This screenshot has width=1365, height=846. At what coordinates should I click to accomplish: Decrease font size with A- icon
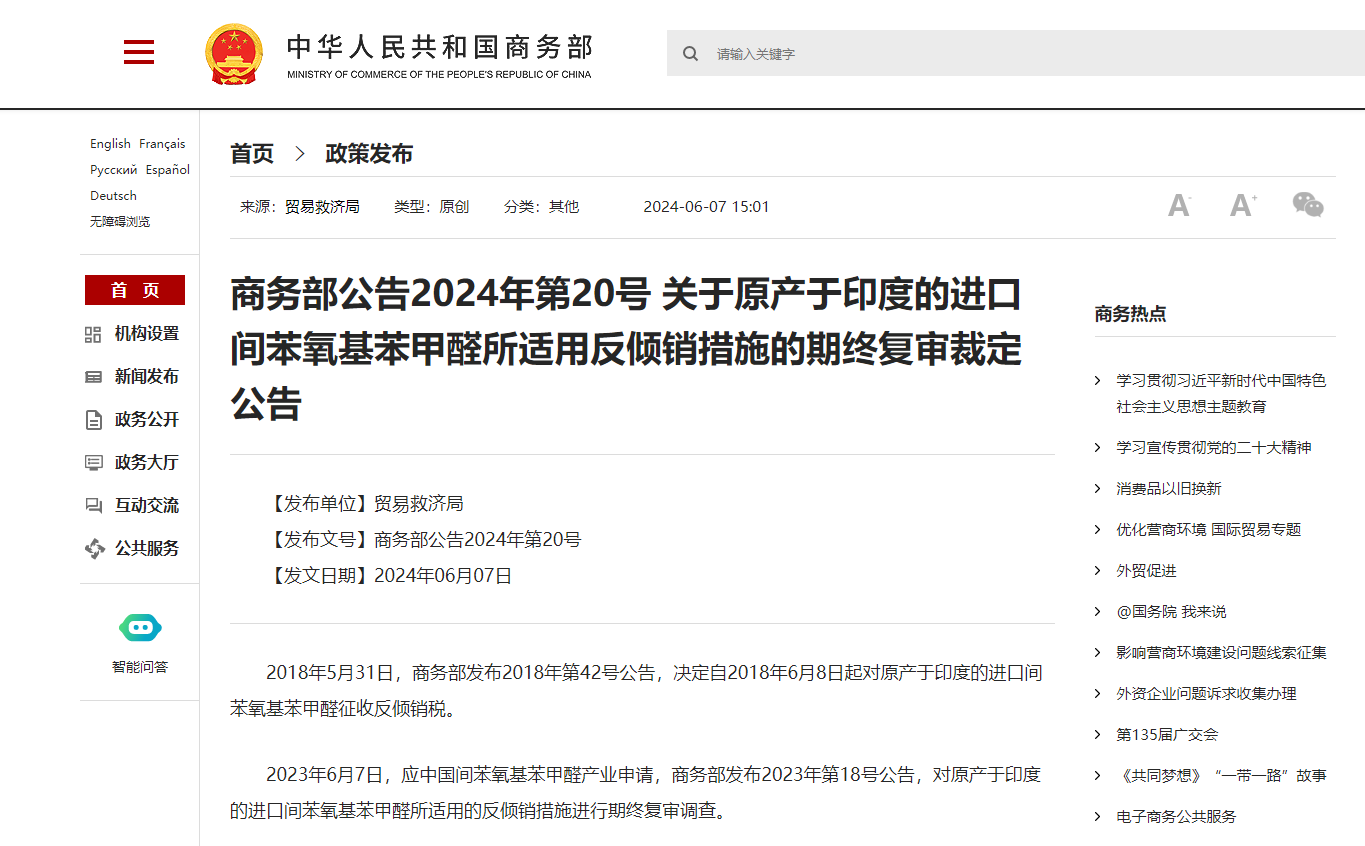coord(1180,206)
